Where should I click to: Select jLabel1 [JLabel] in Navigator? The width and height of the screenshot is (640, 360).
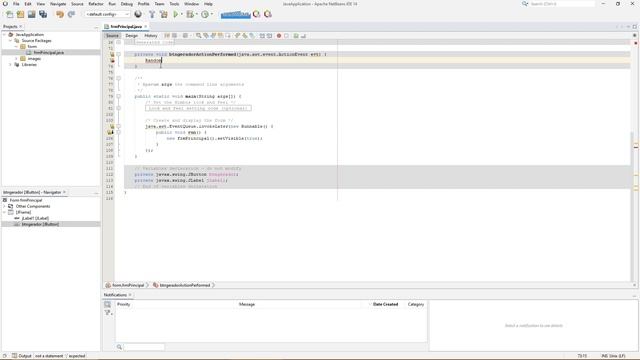35,218
